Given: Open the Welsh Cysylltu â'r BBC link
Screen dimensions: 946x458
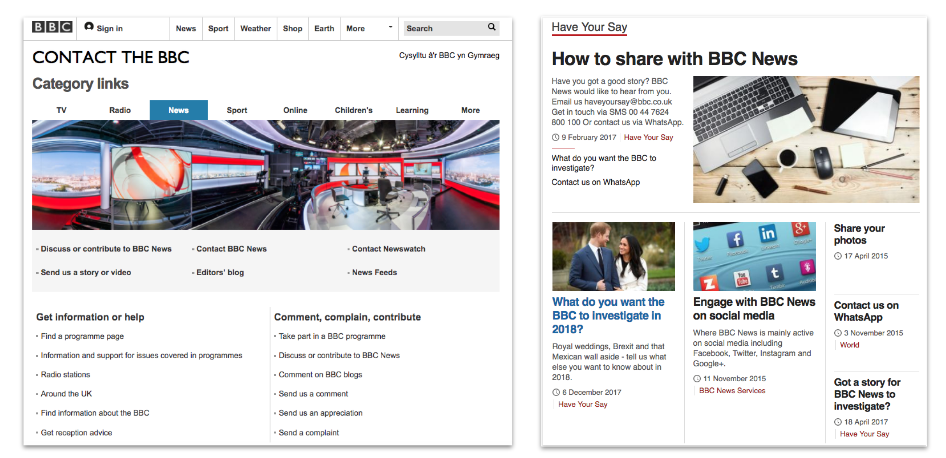Looking at the screenshot, I should pyautogui.click(x=449, y=56).
